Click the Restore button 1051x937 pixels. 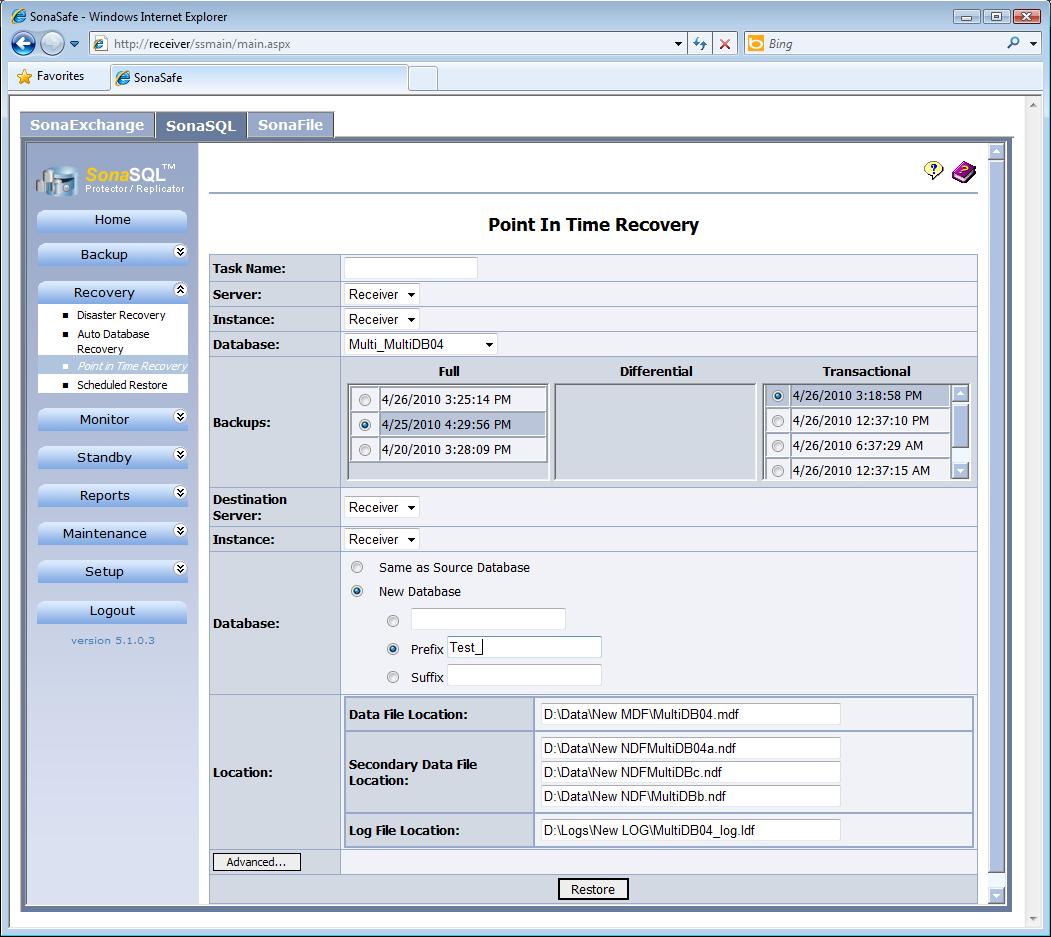(593, 890)
